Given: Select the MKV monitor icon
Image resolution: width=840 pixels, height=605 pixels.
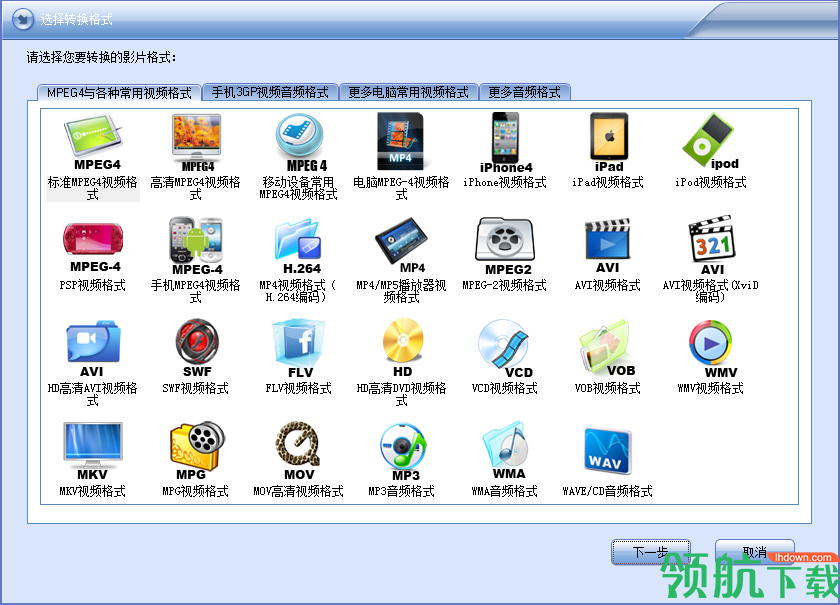Looking at the screenshot, I should coord(93,451).
